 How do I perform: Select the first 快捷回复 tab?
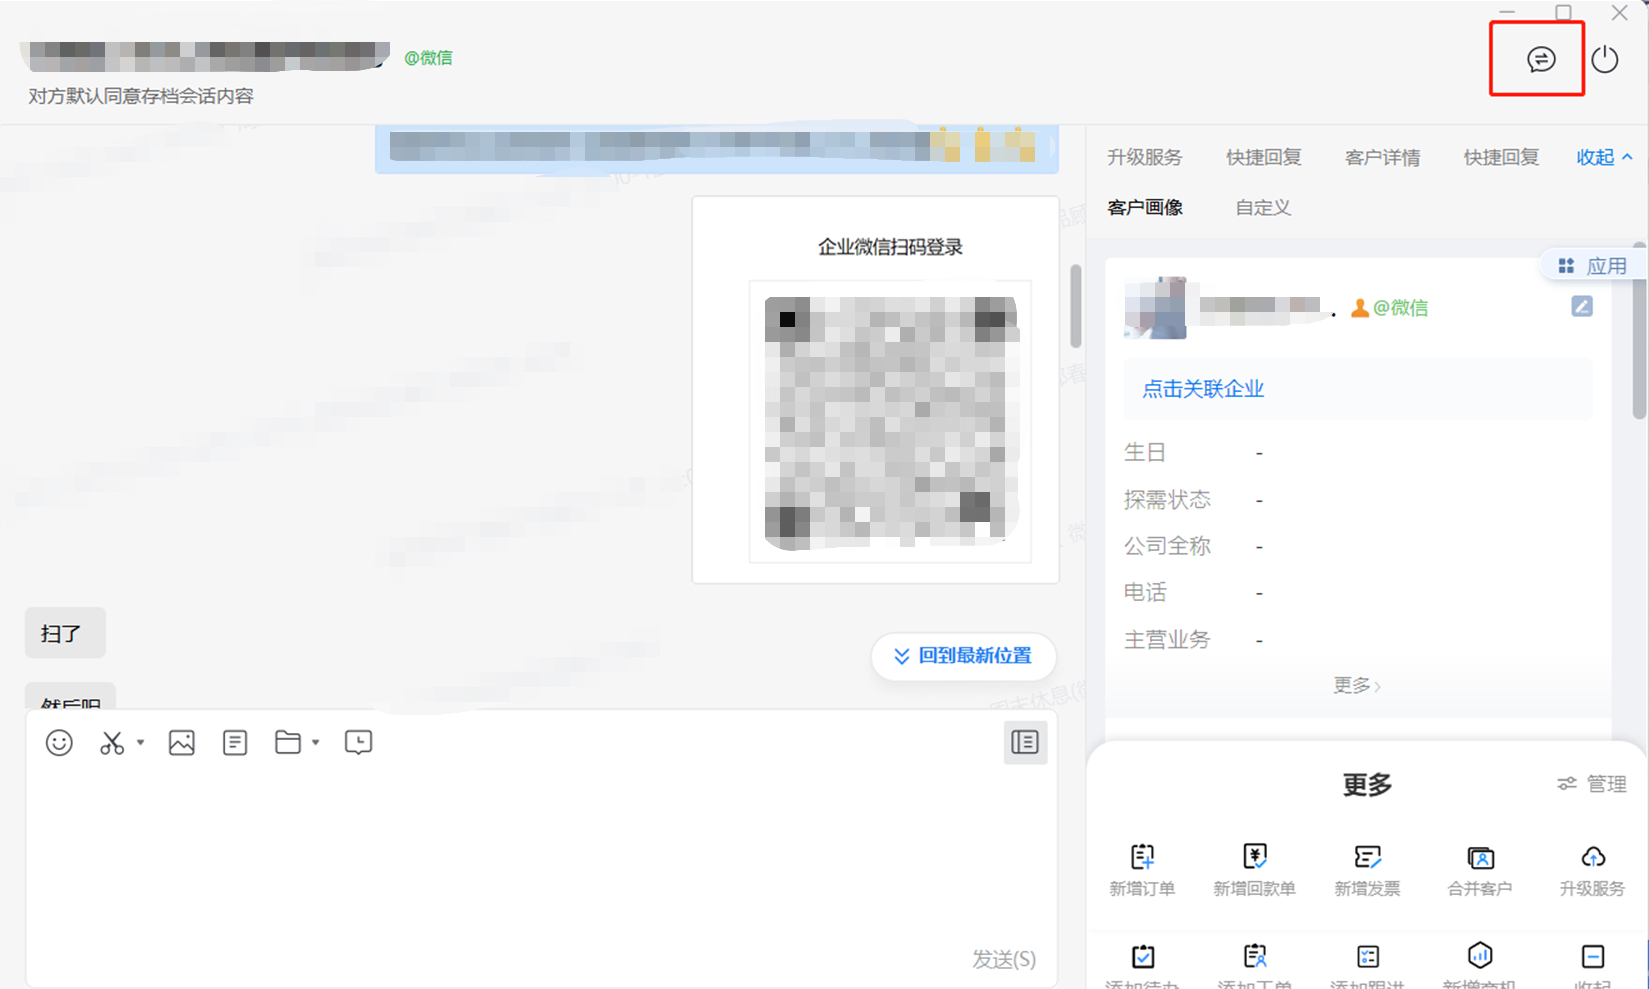(x=1263, y=157)
